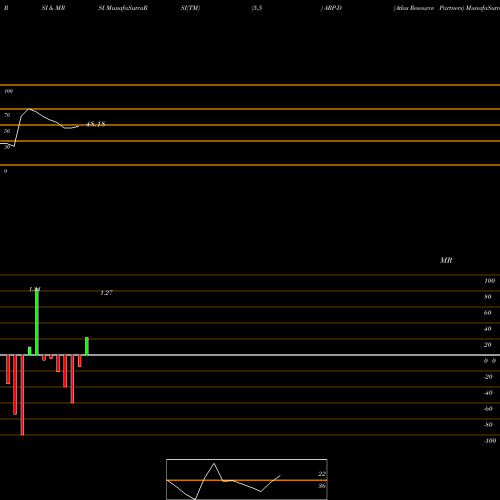
Task: Click the 22 label in mini chart
Action: [x=322, y=474]
